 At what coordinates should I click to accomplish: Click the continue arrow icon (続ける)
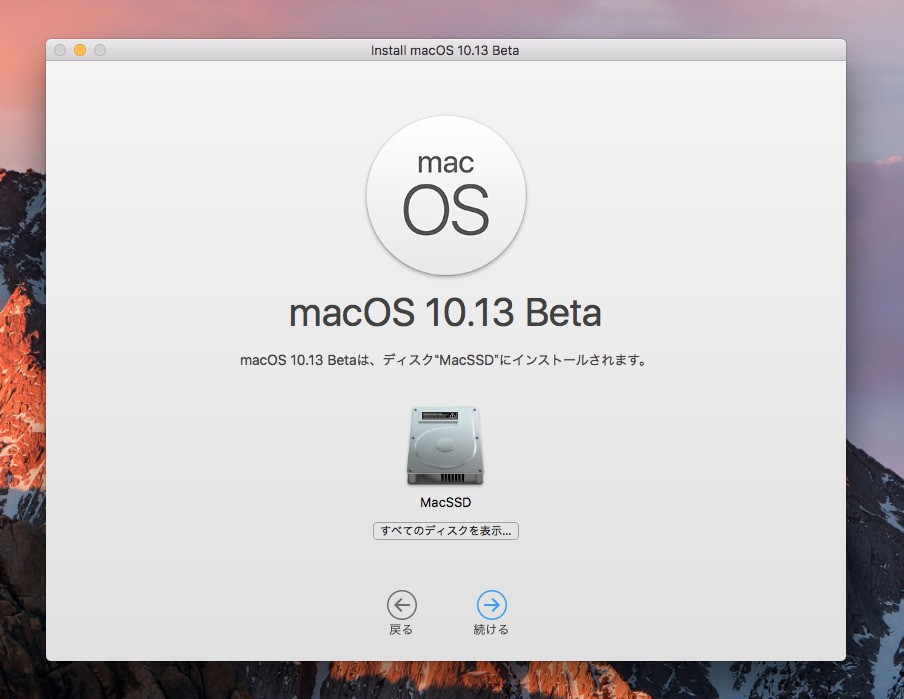(x=491, y=605)
